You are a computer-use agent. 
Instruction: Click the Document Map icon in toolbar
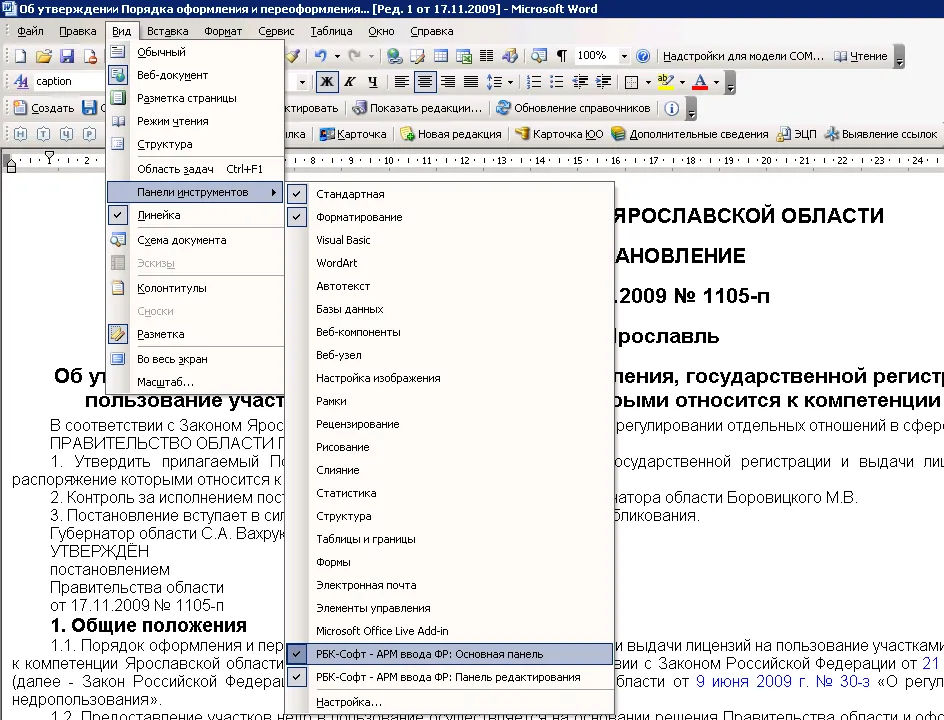point(539,56)
